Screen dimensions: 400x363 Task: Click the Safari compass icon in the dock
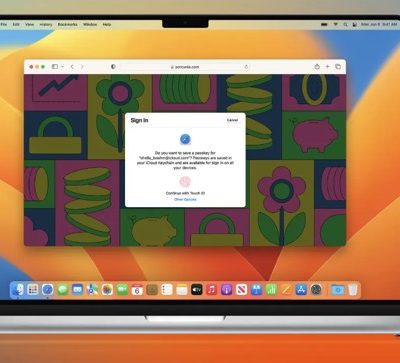tap(47, 290)
